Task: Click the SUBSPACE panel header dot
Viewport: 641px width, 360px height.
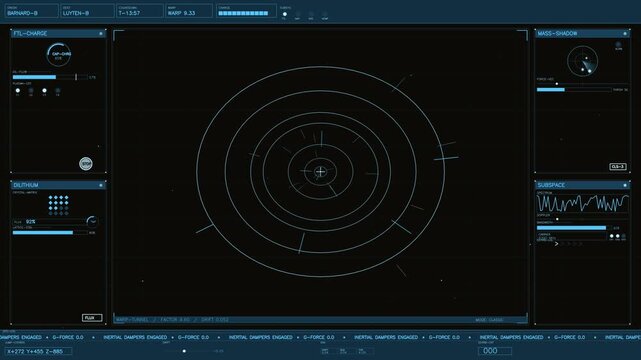Action: click(625, 185)
